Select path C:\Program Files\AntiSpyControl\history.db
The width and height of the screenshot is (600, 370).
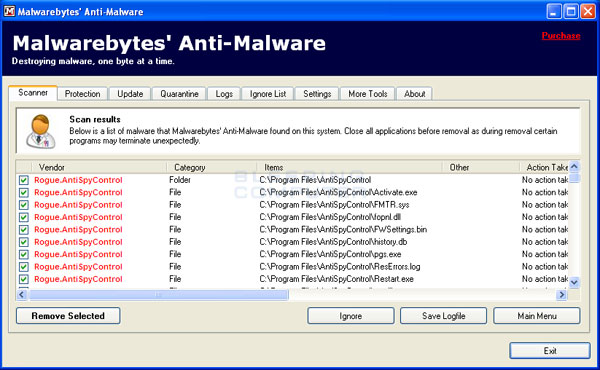pos(333,242)
